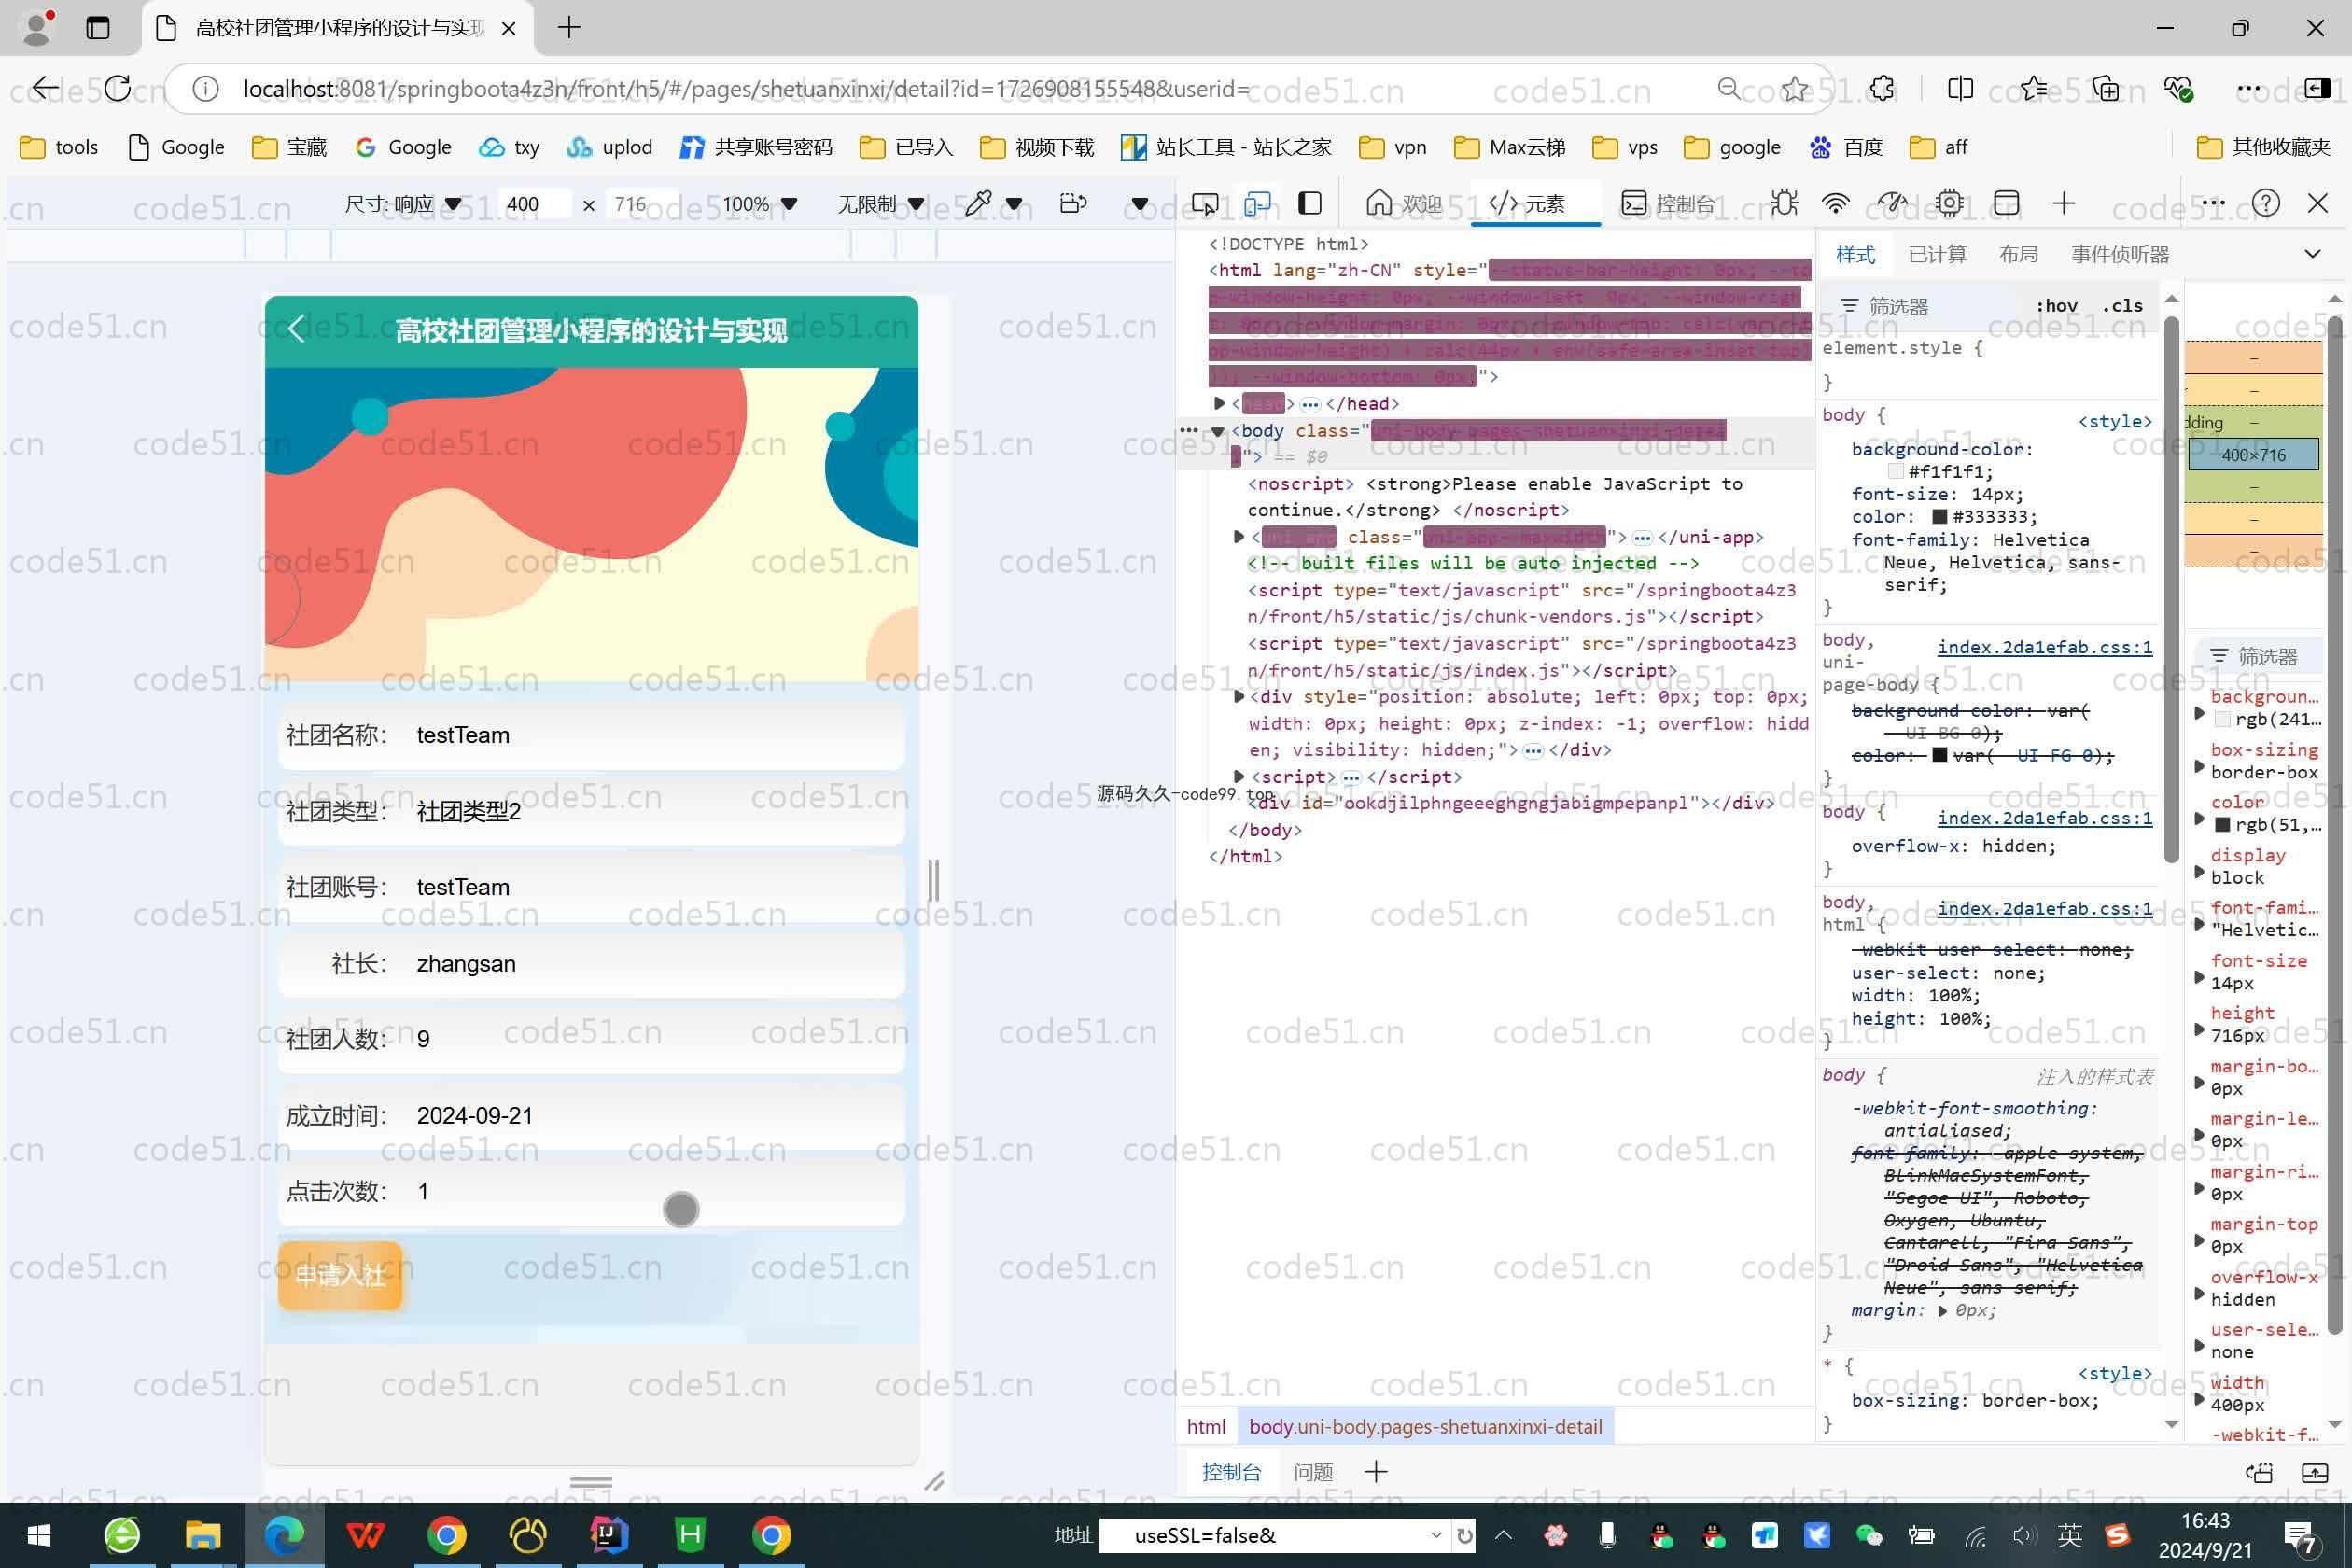Open DevTools customize ellipsis menu
Viewport: 2352px width, 1568px height.
pos(2213,204)
